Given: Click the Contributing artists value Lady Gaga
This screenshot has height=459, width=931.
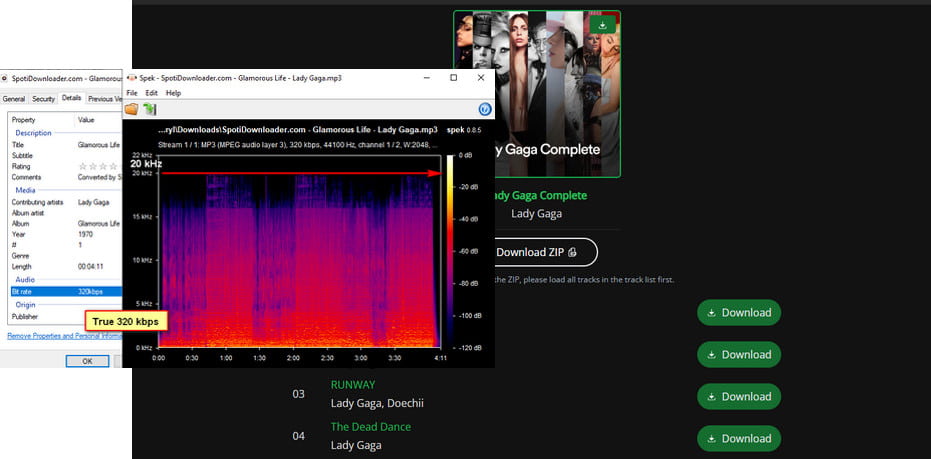Looking at the screenshot, I should pyautogui.click(x=93, y=202).
